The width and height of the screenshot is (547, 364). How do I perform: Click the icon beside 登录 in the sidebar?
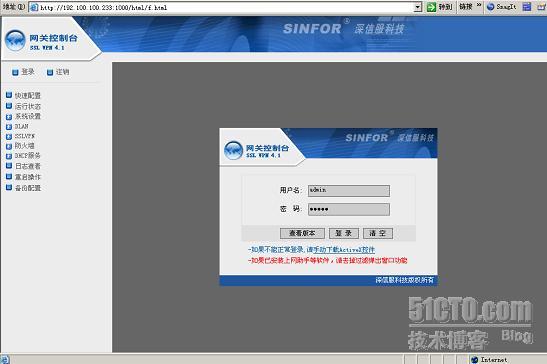tap(15, 72)
